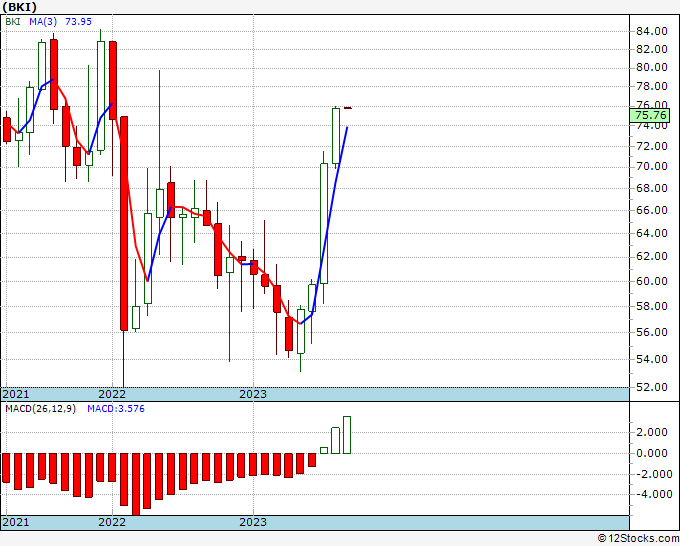
Task: Click the (BKI) ticker title
Action: (x=20, y=7)
